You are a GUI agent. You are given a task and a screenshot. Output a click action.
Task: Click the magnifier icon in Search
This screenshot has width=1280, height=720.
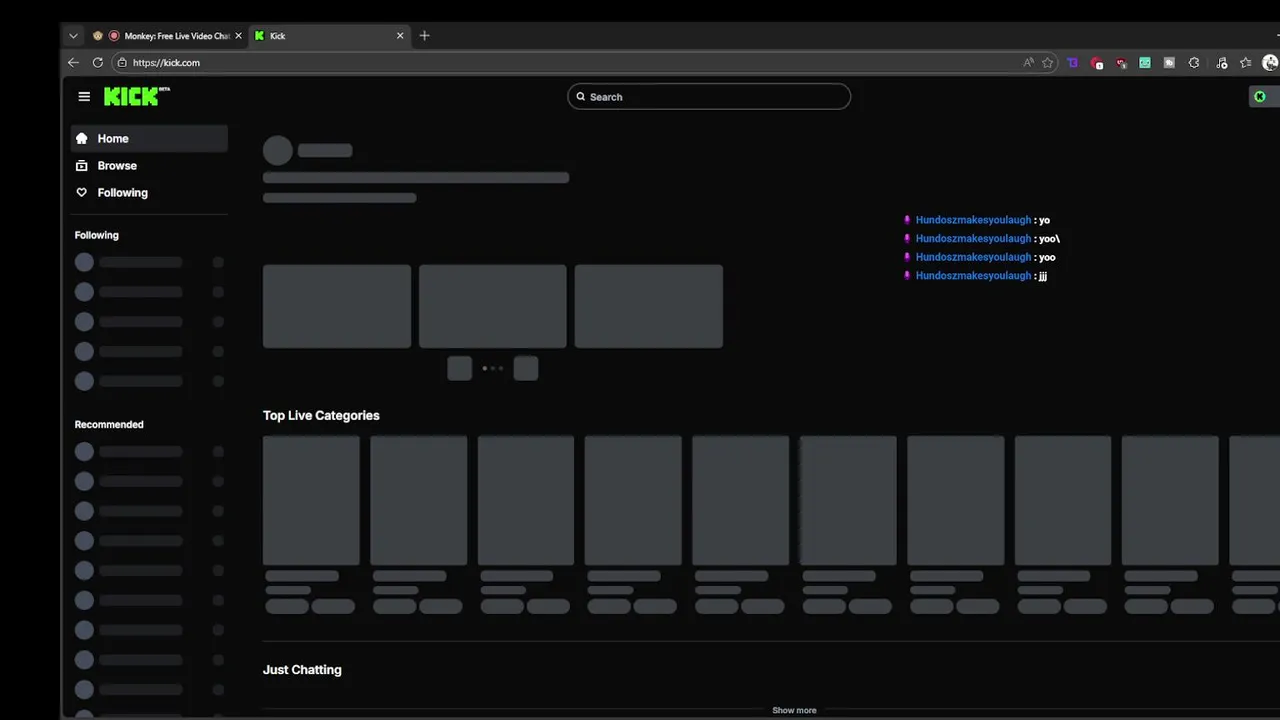click(580, 97)
